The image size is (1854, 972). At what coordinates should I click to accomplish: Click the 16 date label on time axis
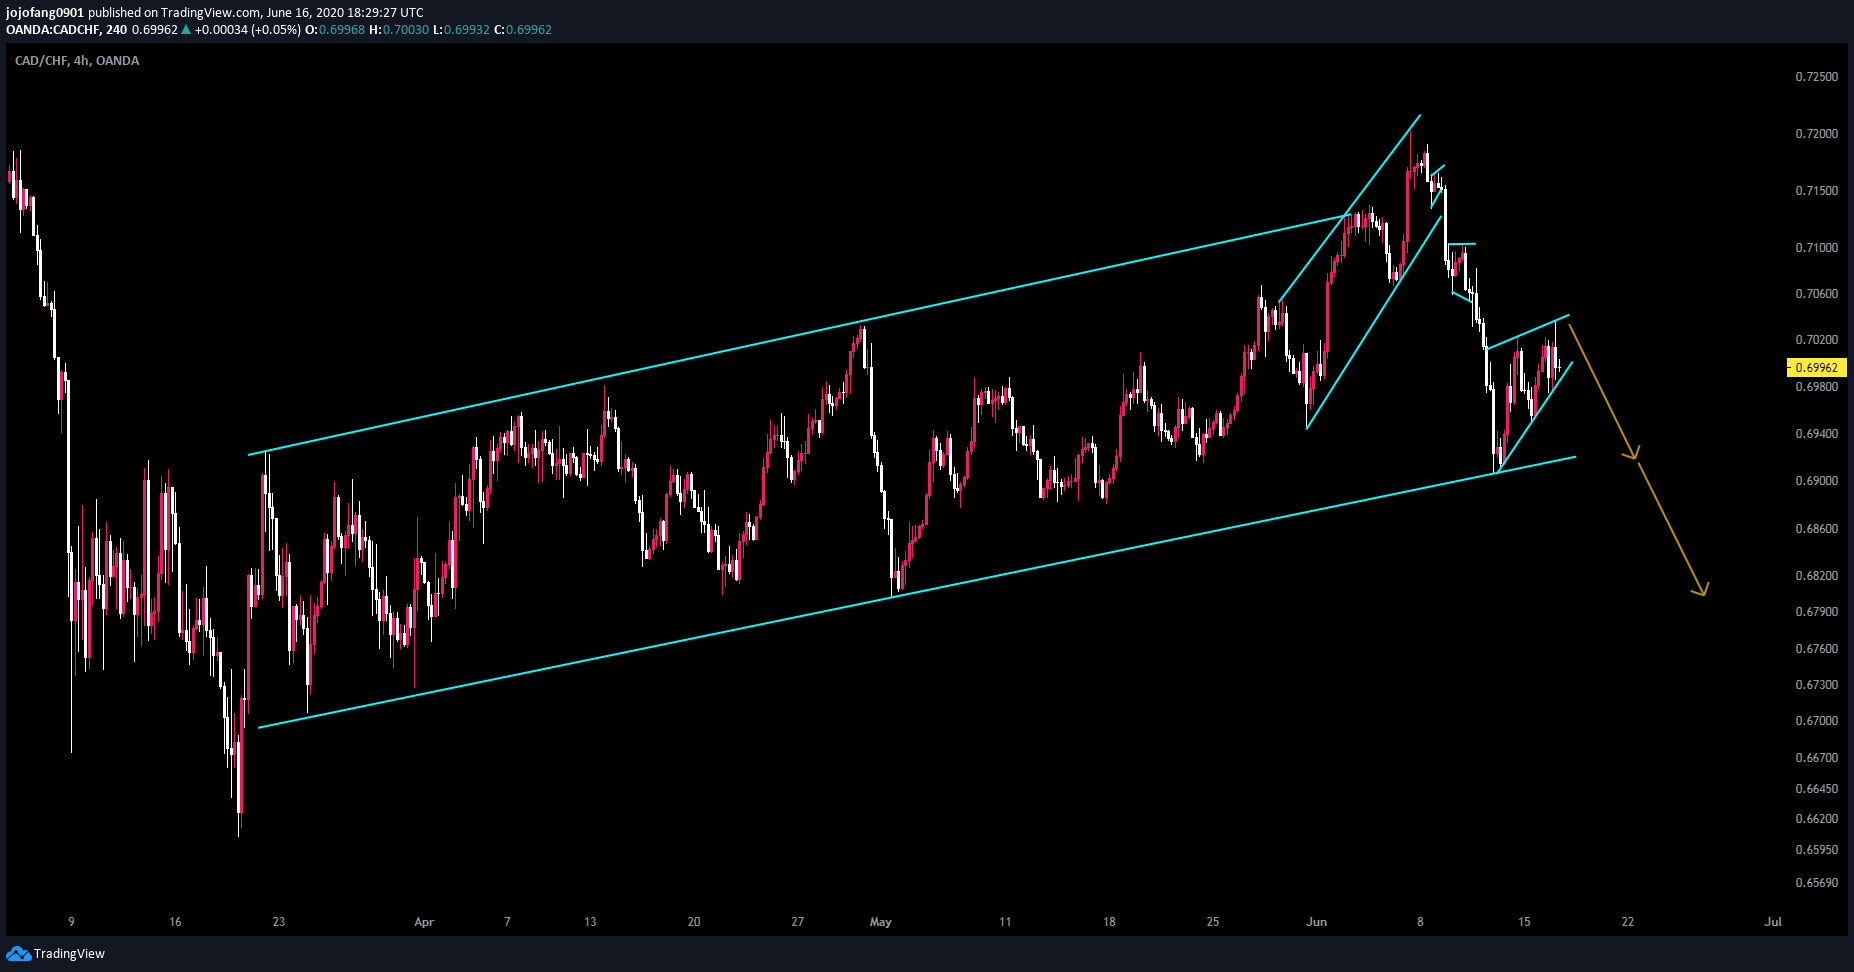[175, 922]
